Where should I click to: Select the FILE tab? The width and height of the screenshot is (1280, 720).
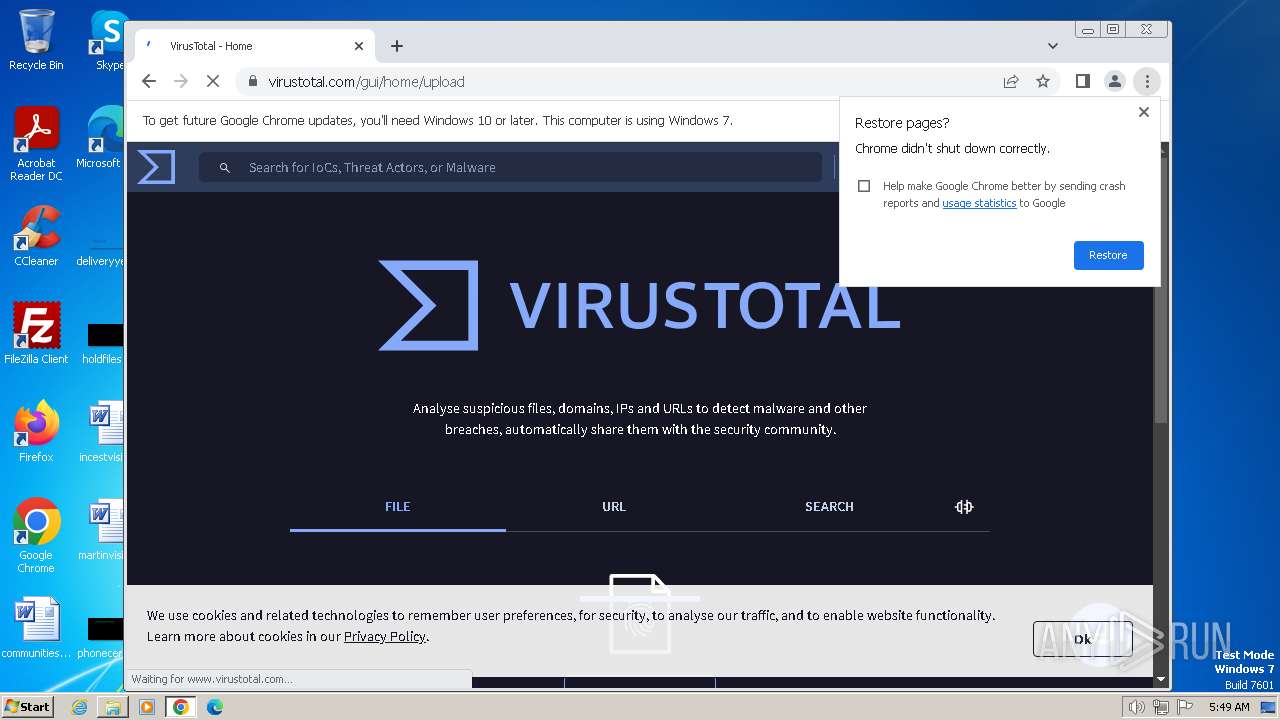coord(398,507)
